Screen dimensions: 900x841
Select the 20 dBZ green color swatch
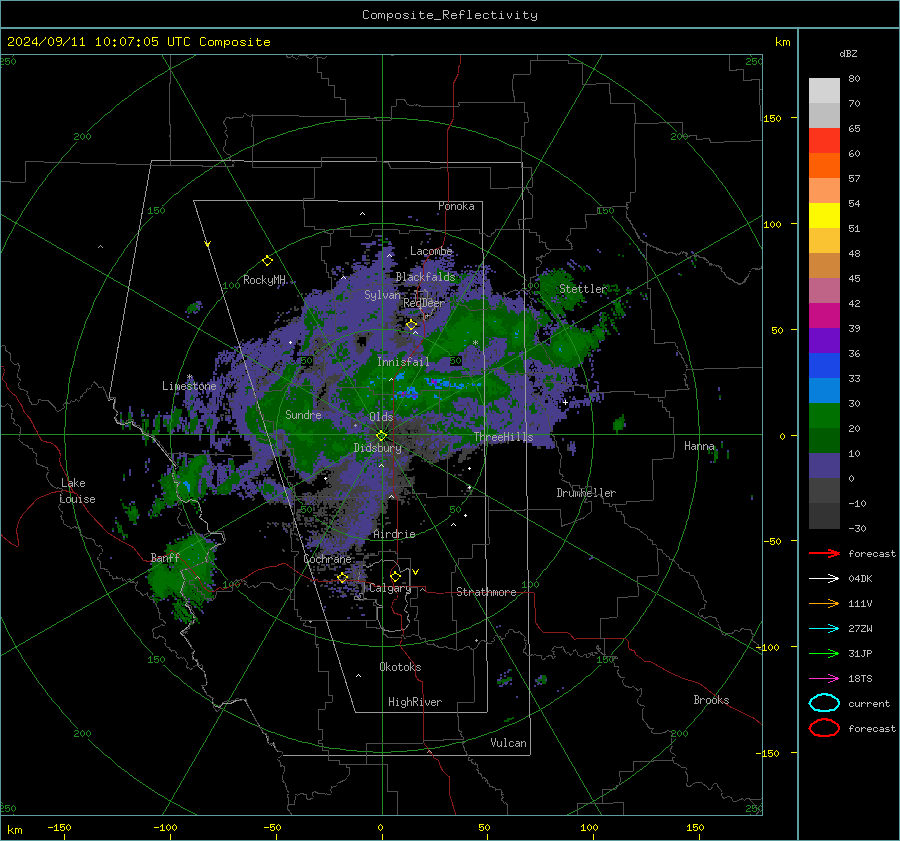pos(824,416)
